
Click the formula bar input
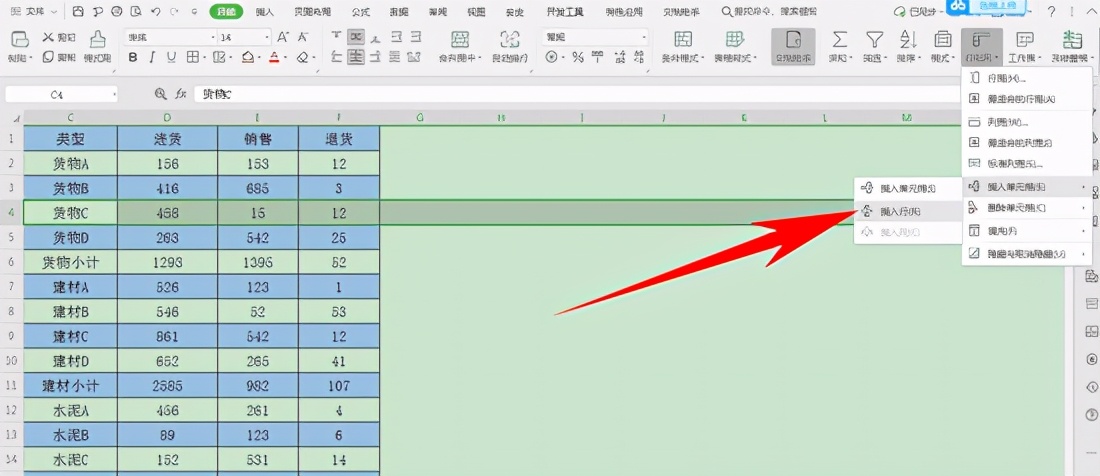click(575, 94)
